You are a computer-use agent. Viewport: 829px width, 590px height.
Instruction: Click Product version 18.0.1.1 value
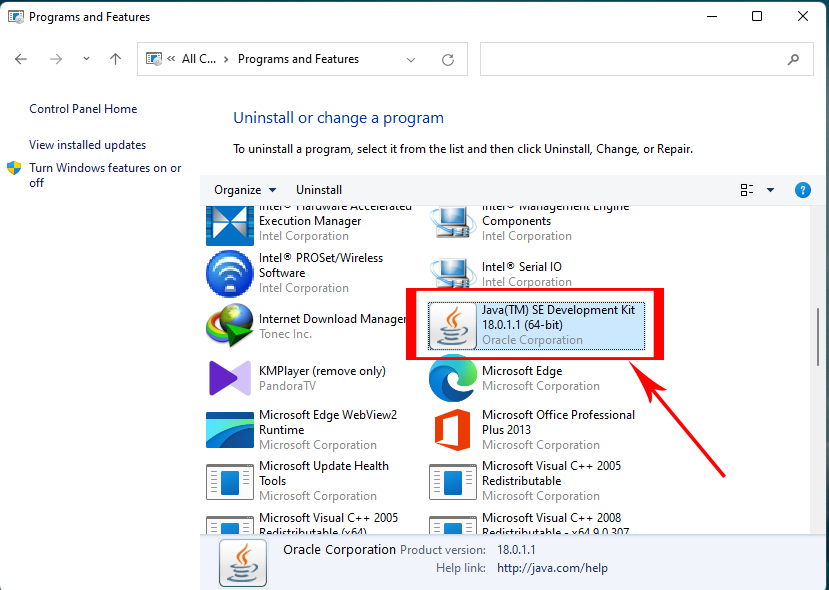516,550
